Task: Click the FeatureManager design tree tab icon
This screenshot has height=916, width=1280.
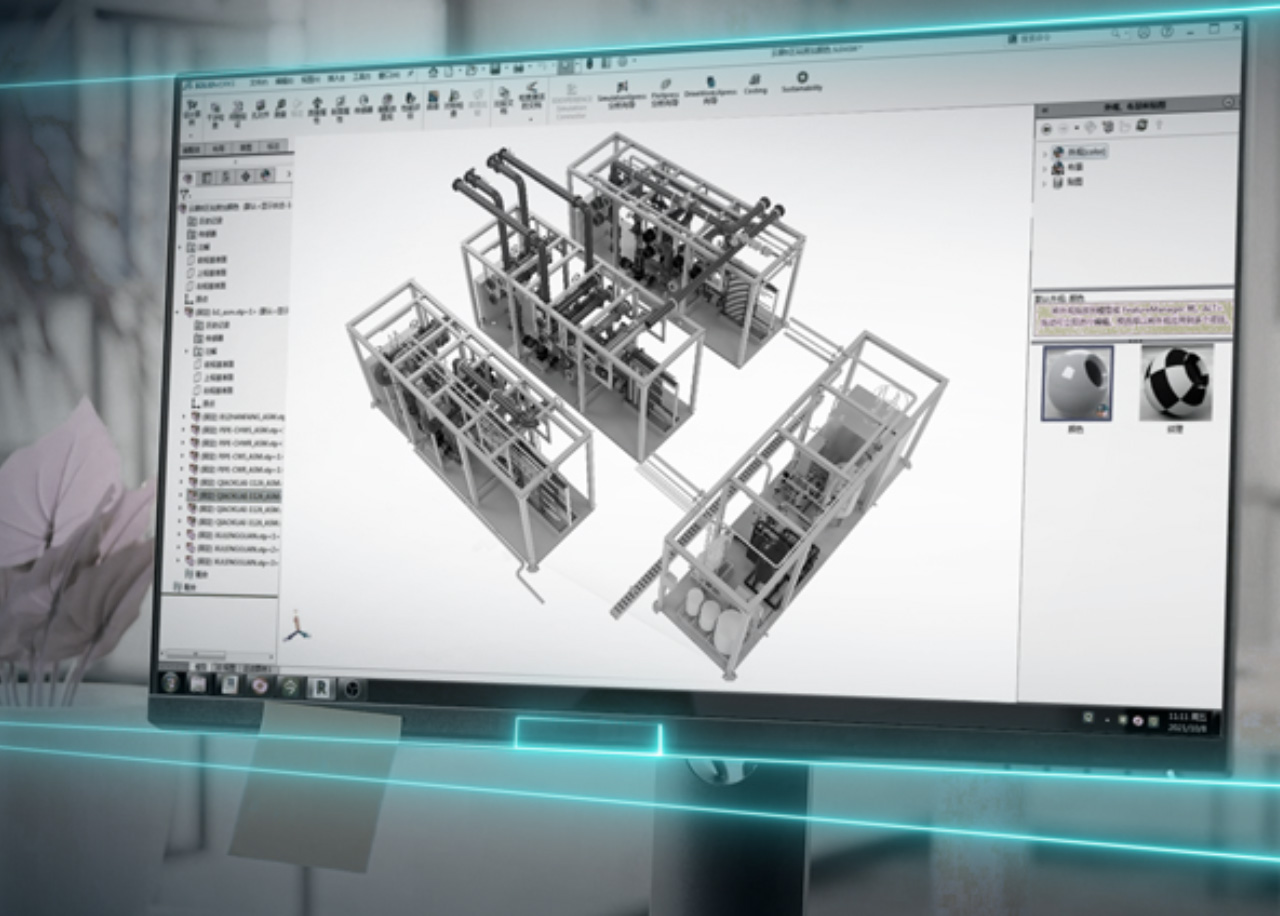Action: click(188, 177)
